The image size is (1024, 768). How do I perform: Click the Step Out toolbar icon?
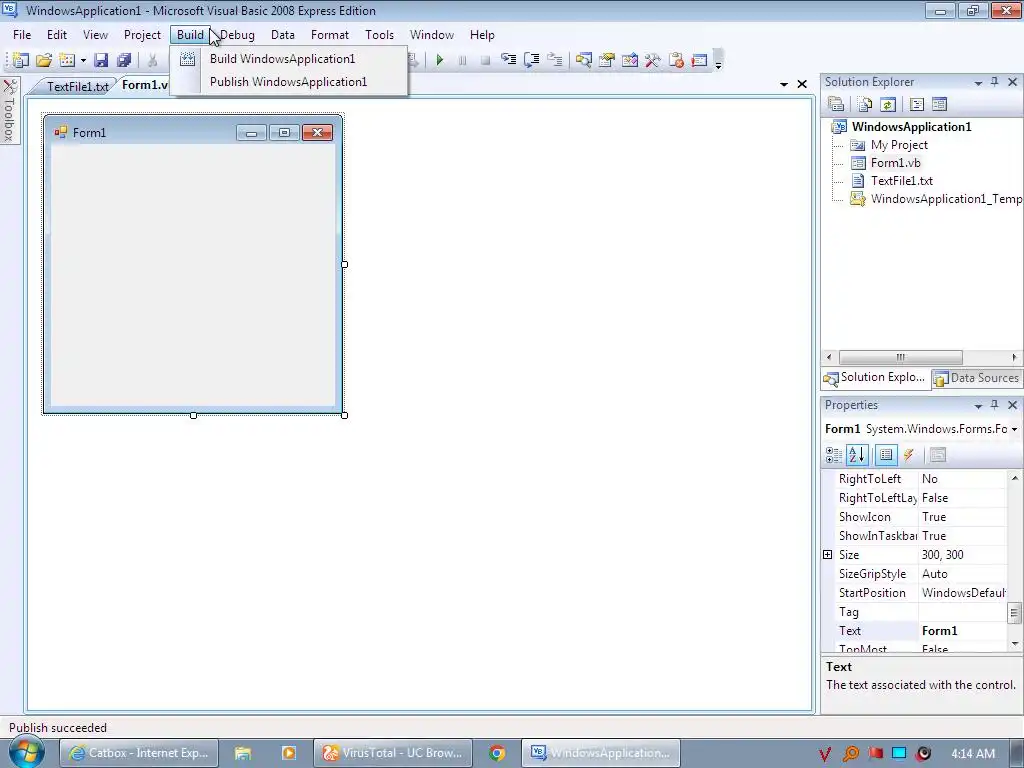click(x=554, y=60)
